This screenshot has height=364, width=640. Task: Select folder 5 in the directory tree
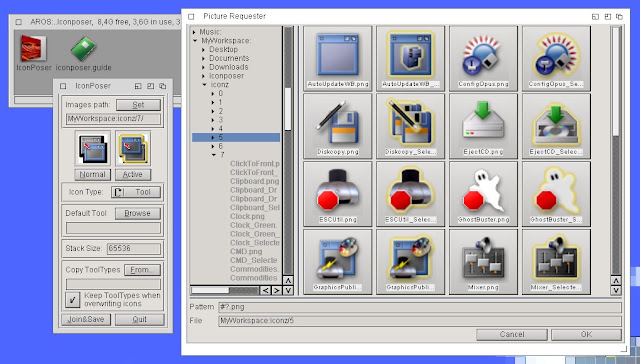(x=236, y=138)
